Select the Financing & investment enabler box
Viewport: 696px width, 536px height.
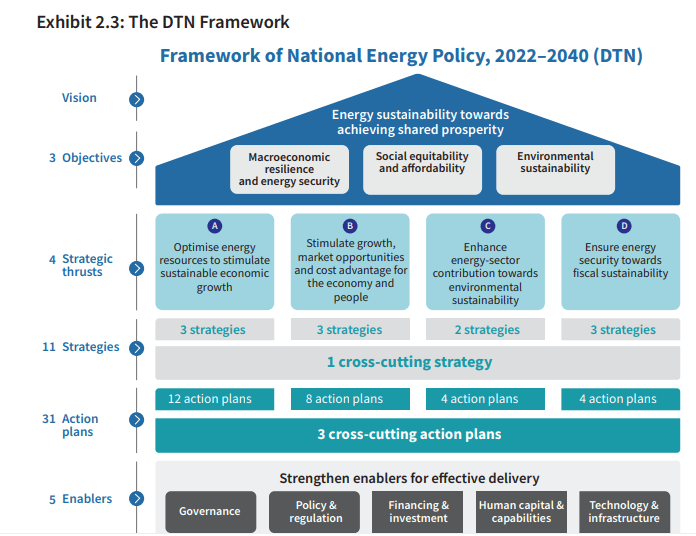[x=418, y=512]
